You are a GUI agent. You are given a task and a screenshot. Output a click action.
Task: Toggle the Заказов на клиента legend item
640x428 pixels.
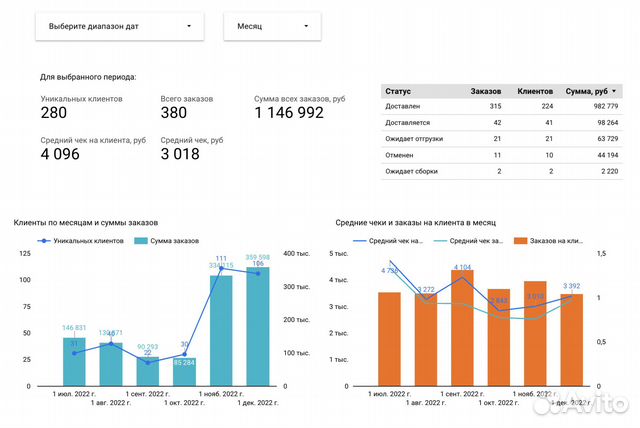pos(555,241)
